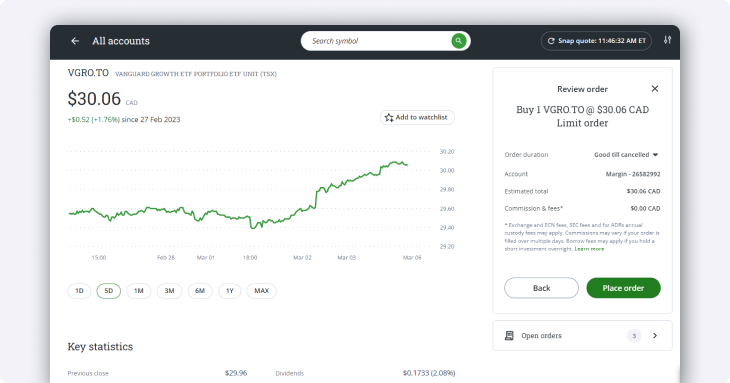Click the Estimated total $30.06 CAD value

coord(643,191)
